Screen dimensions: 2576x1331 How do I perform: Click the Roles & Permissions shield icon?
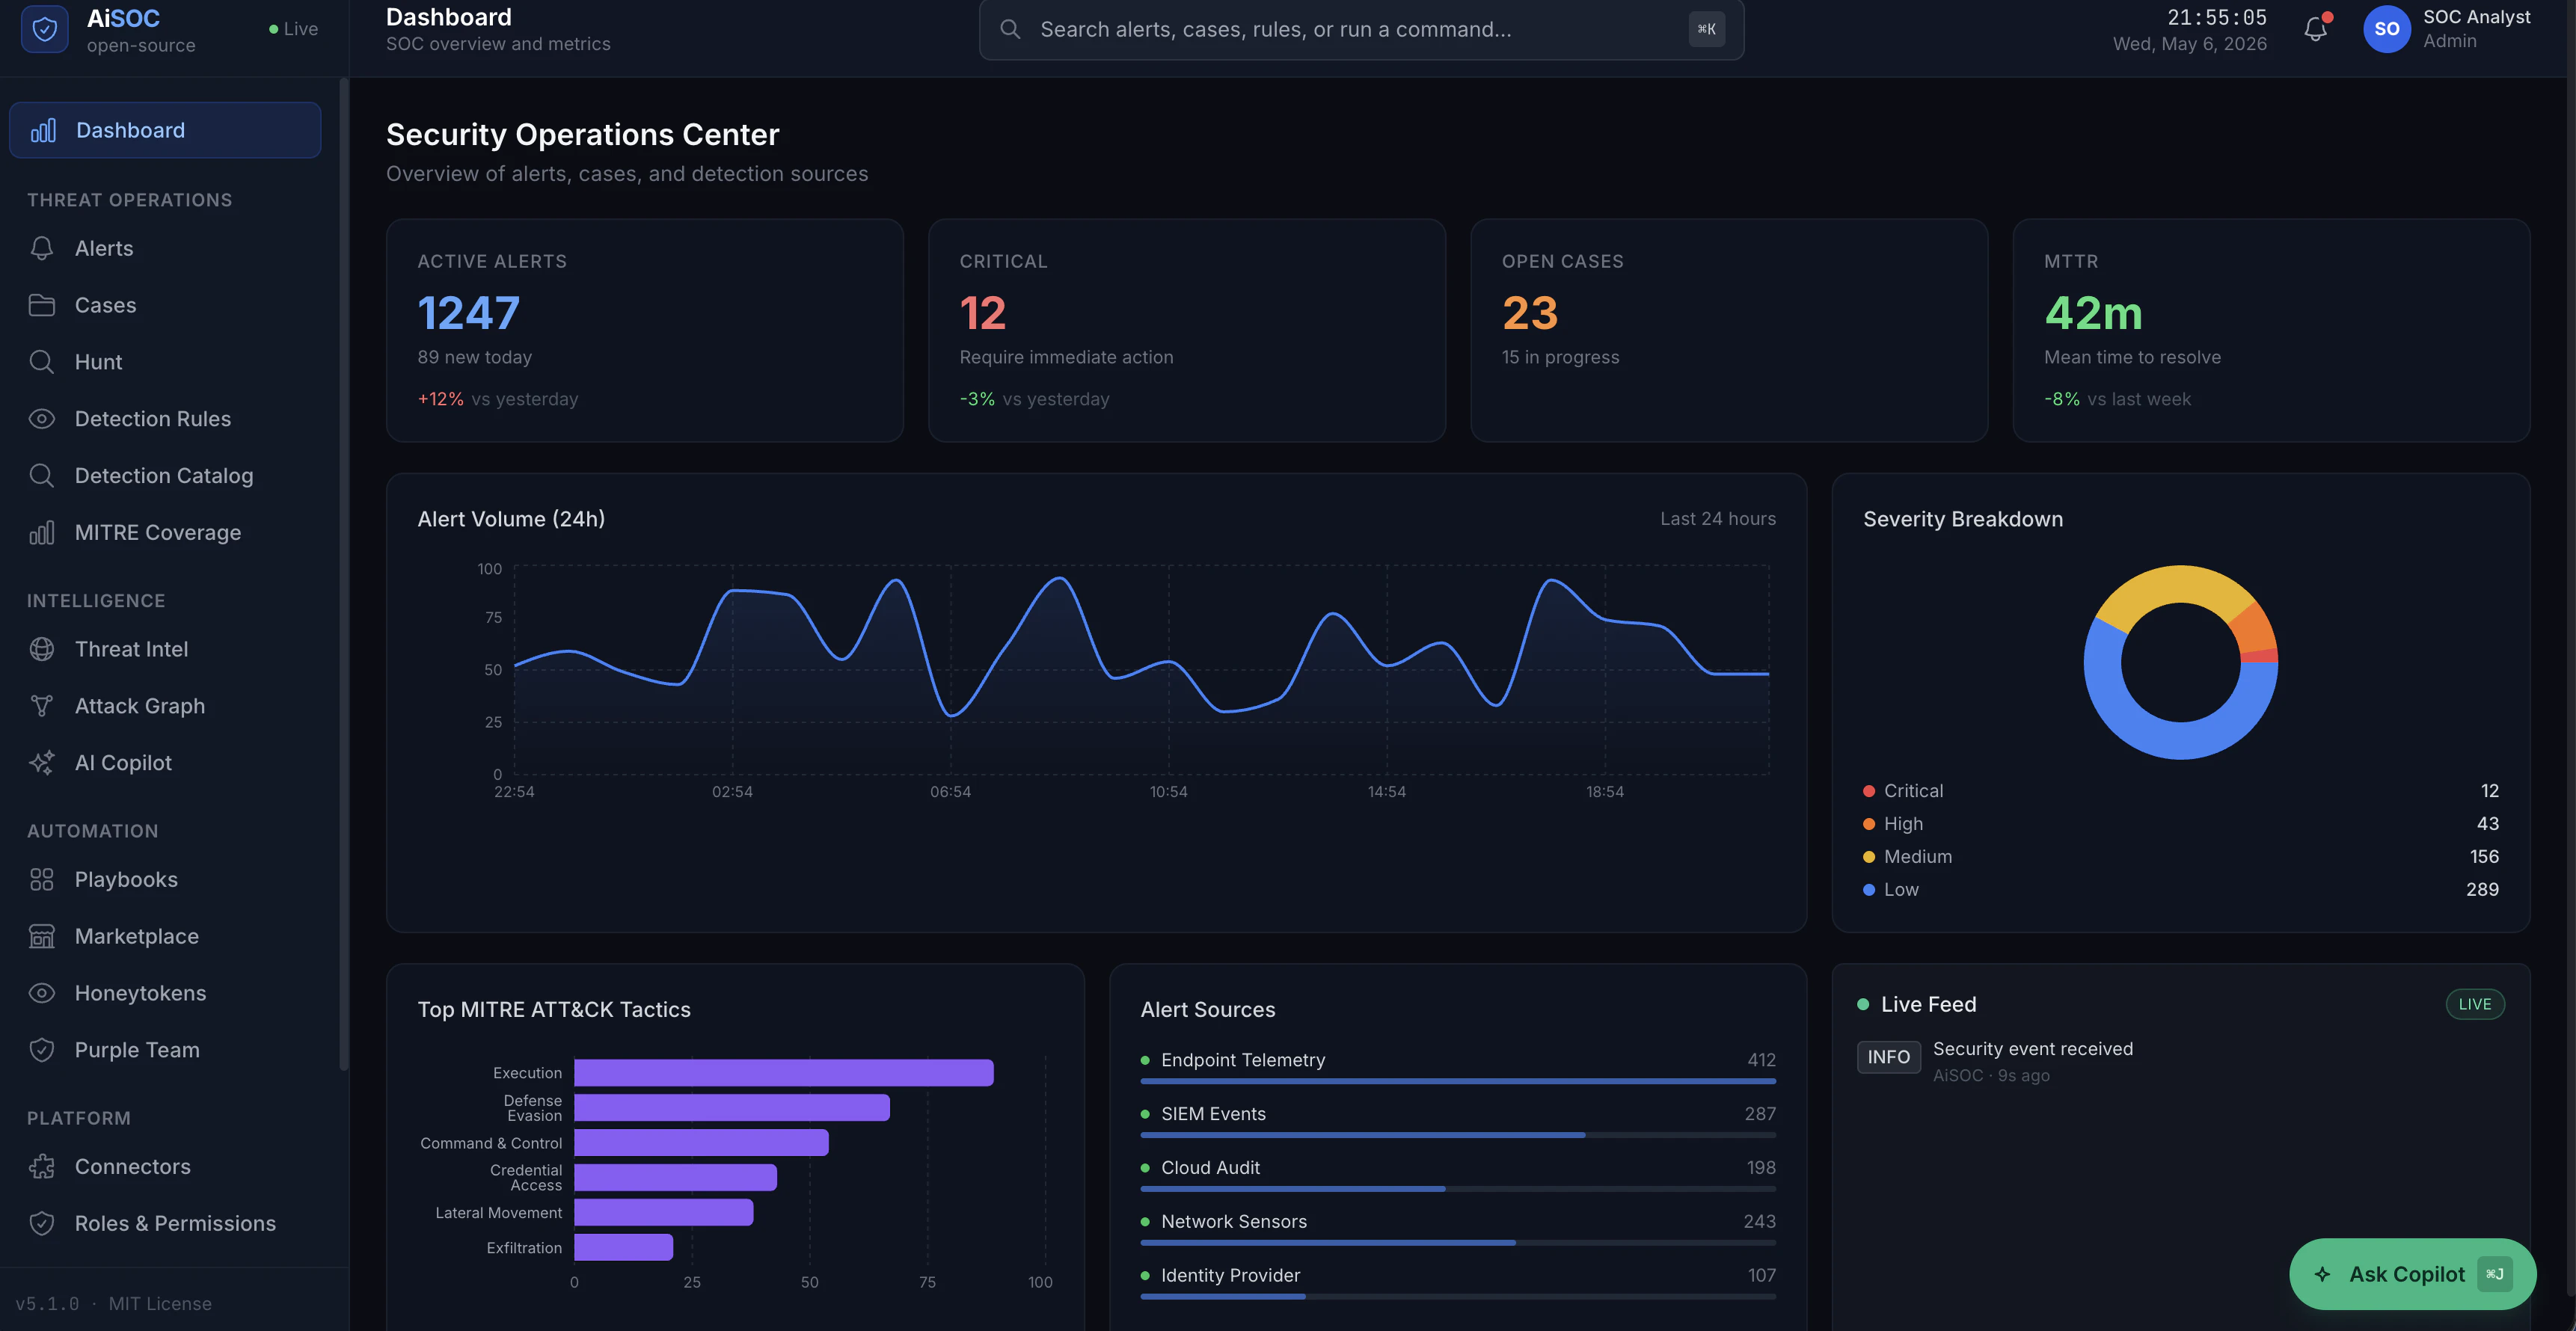(x=42, y=1224)
